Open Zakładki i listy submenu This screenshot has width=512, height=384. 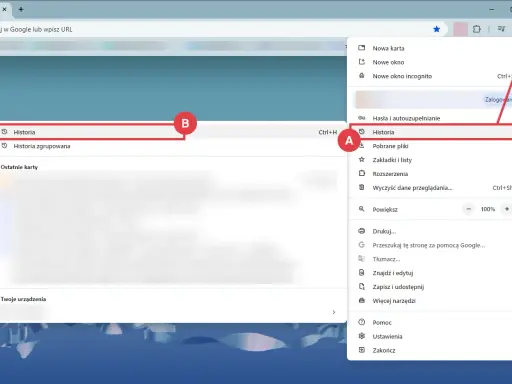point(430,160)
